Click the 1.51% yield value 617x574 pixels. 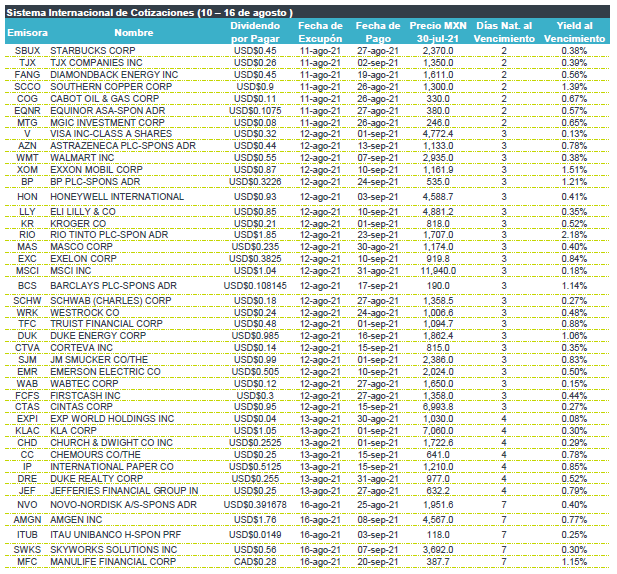(x=574, y=170)
